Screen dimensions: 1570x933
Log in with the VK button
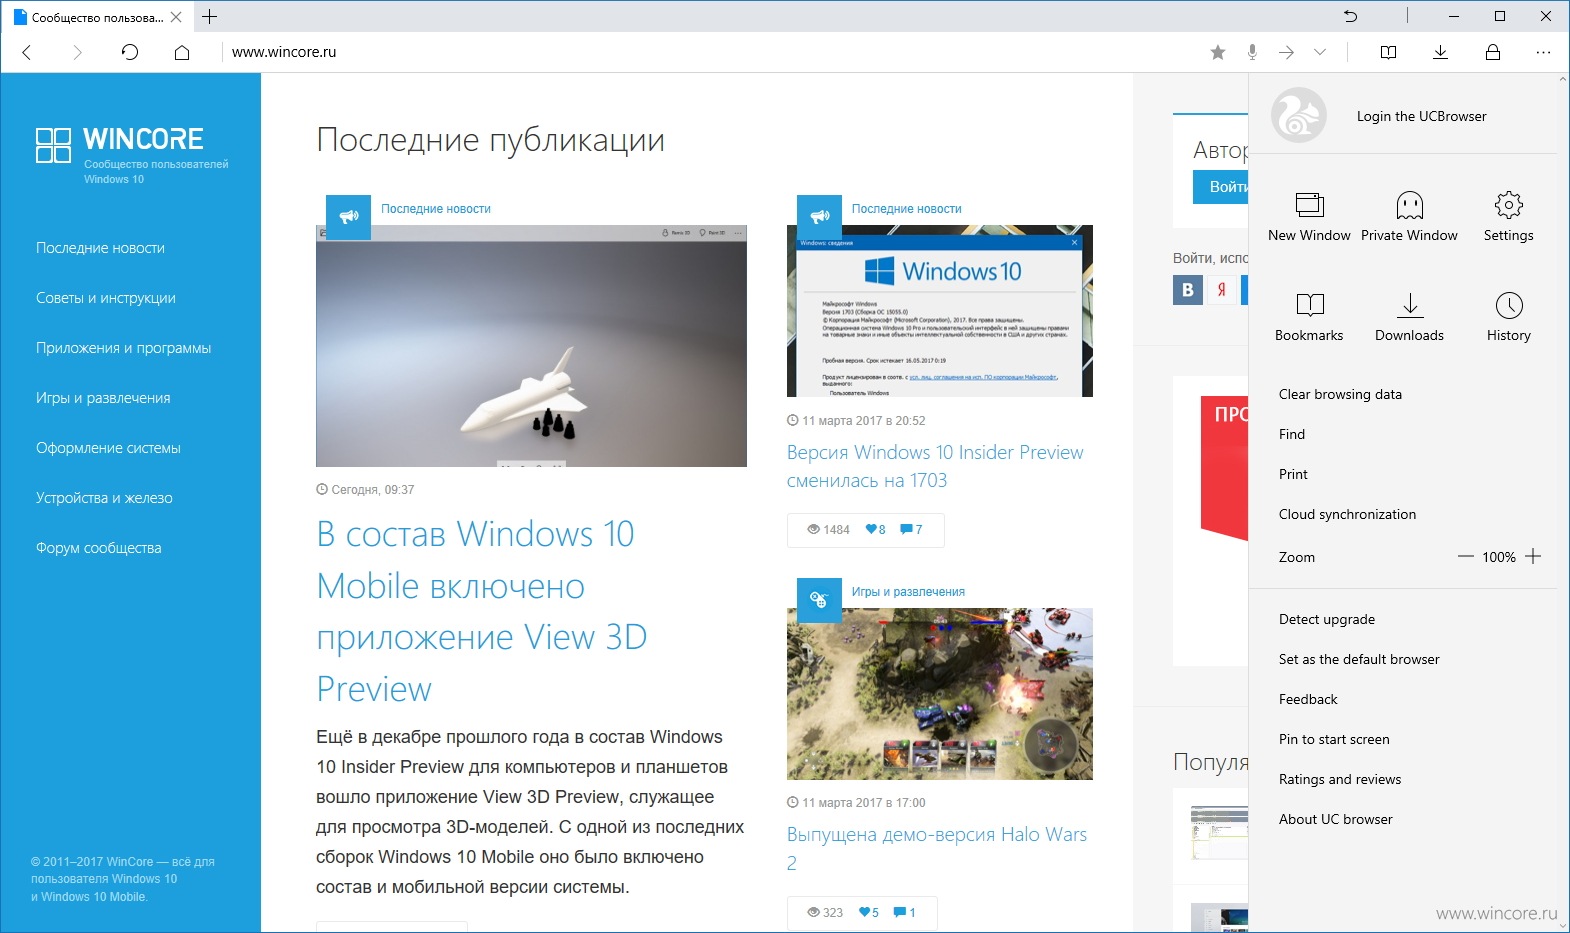pos(1188,290)
